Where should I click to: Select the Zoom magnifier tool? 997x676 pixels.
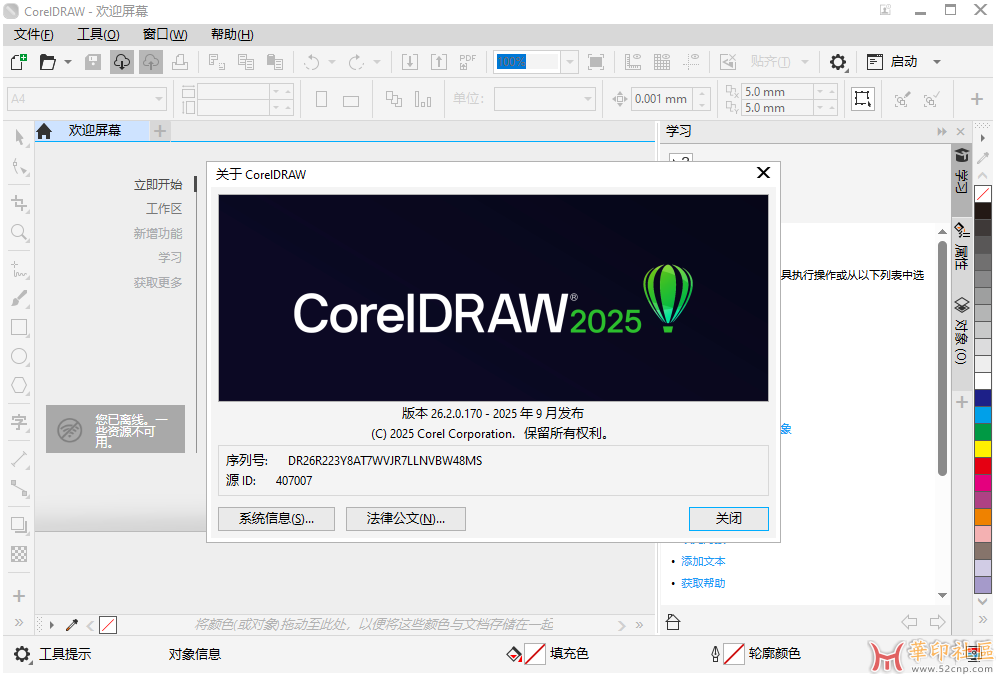[x=19, y=233]
